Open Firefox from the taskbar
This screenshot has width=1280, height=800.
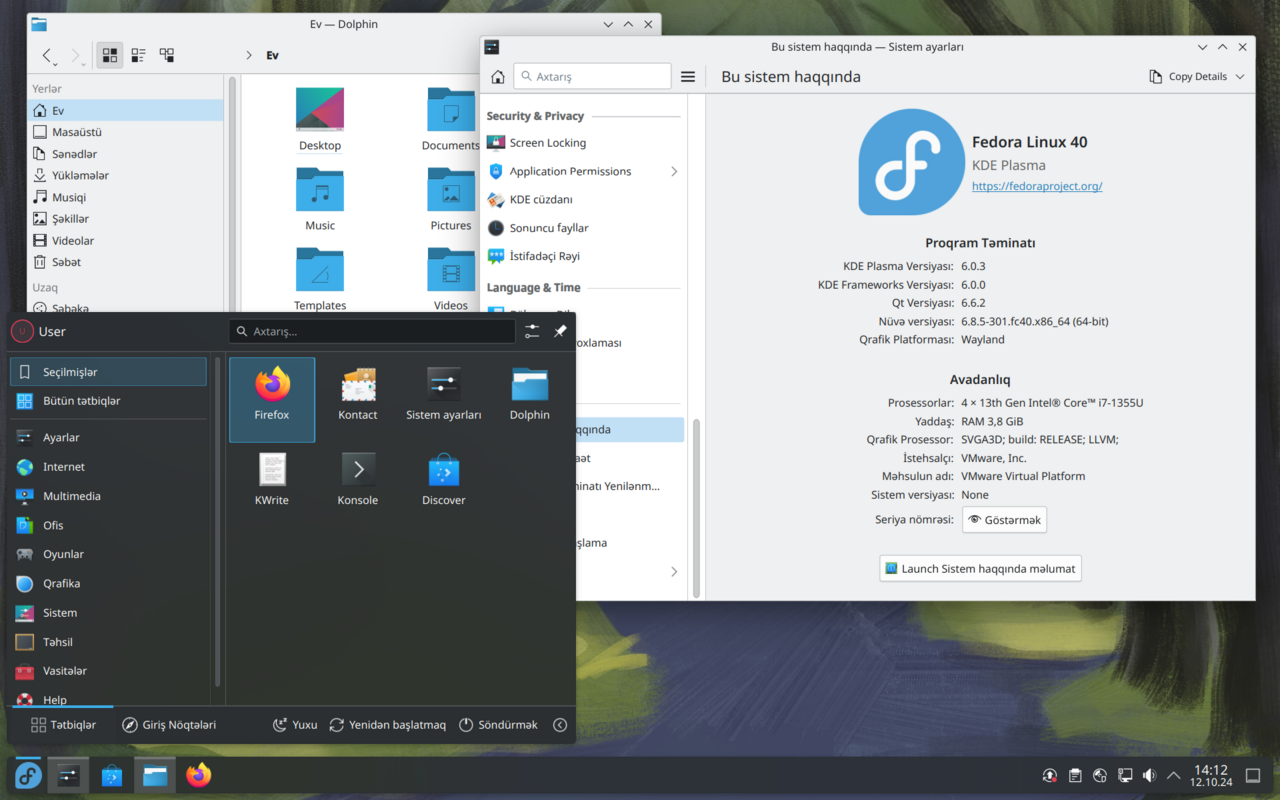[x=199, y=775]
